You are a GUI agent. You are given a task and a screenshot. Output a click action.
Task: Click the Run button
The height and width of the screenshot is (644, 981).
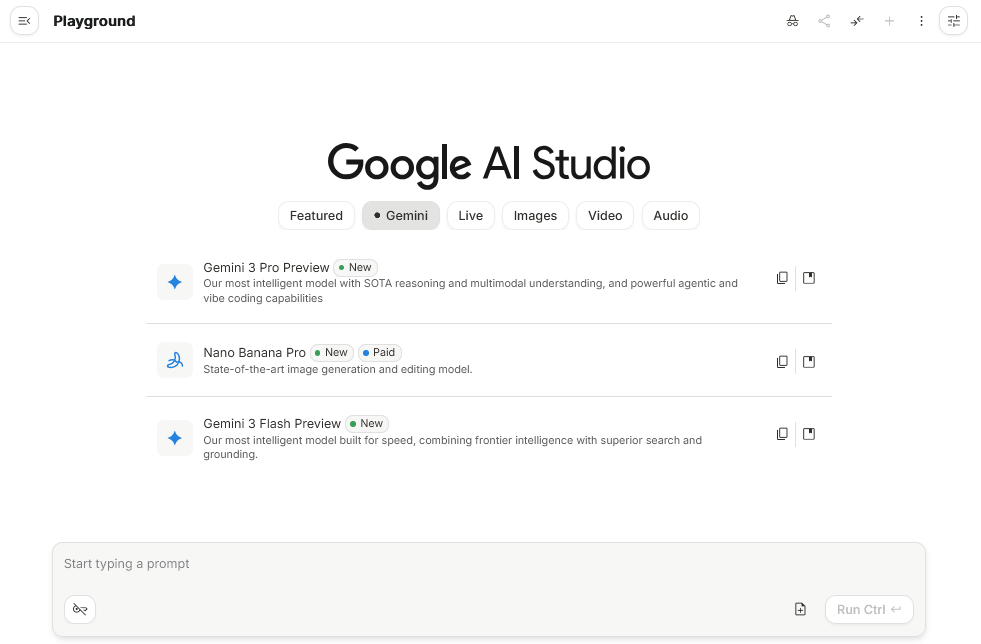868,609
